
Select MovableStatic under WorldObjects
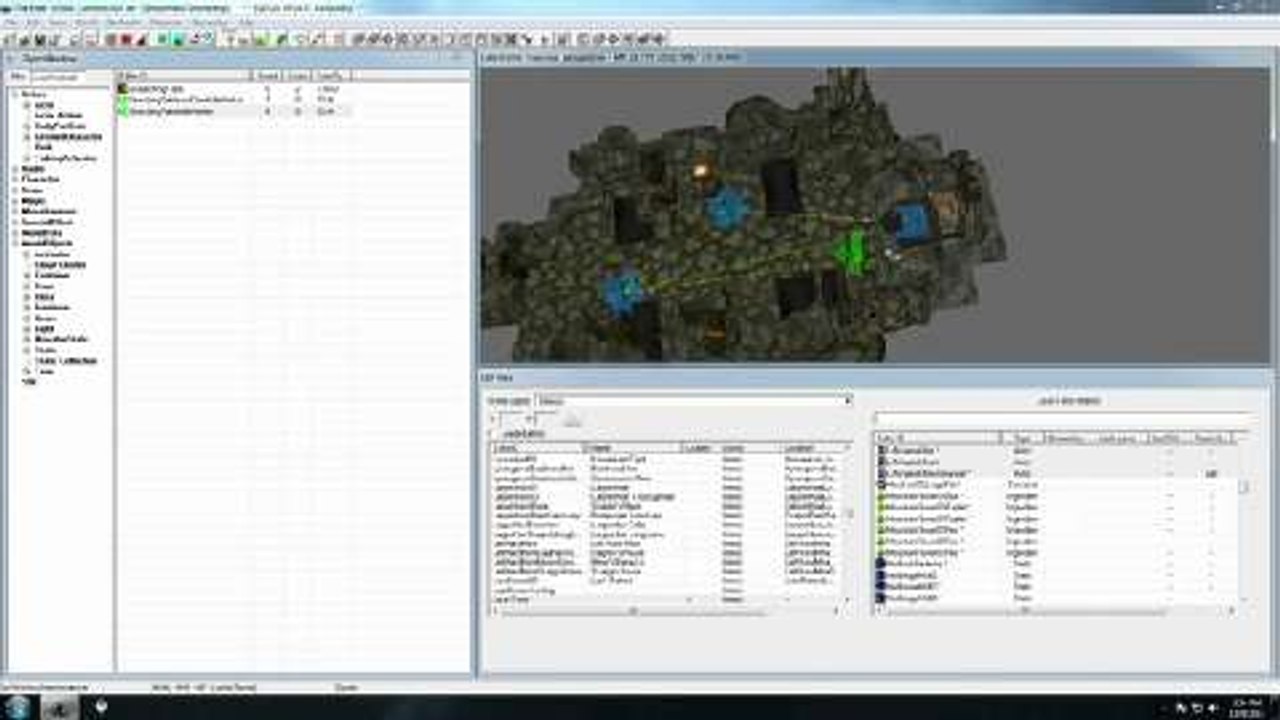62,339
